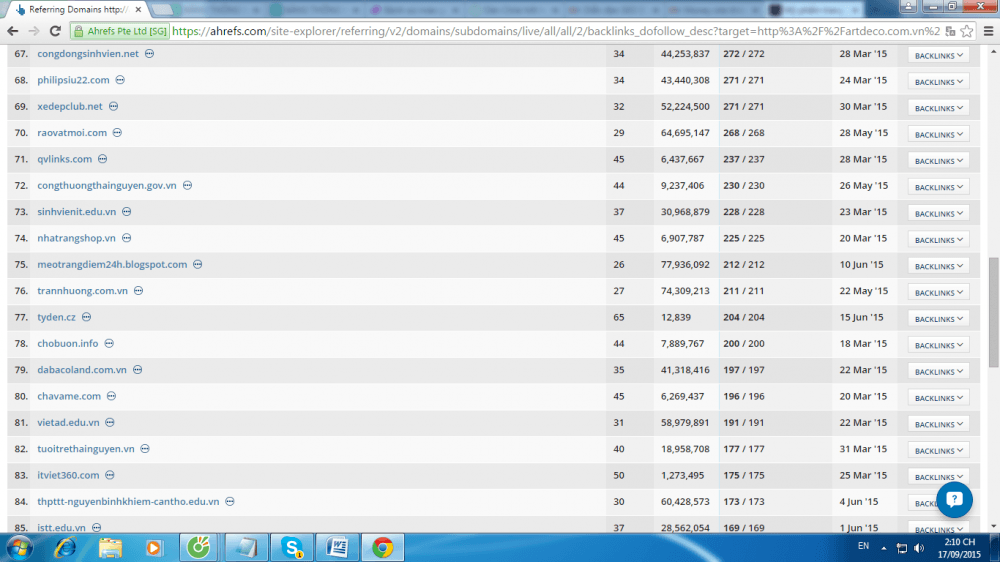Expand details icon next to qvlinks.com
Screen dimensions: 1000x562
(x=102, y=159)
